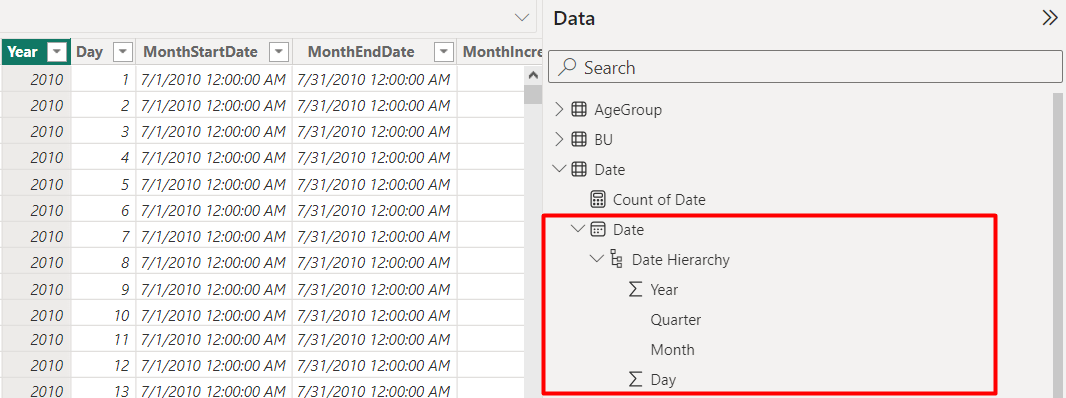Click the Data pane title
1066x398 pixels.
point(574,18)
